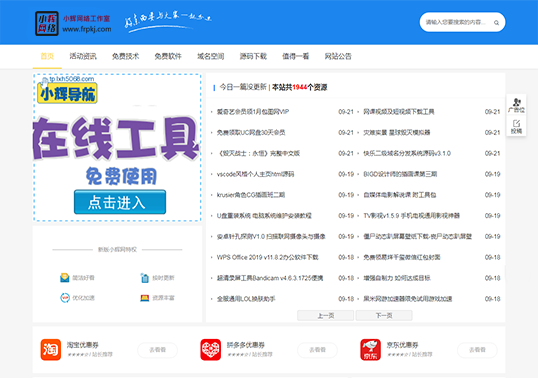Select the www.frpkj.com header text

point(87,29)
